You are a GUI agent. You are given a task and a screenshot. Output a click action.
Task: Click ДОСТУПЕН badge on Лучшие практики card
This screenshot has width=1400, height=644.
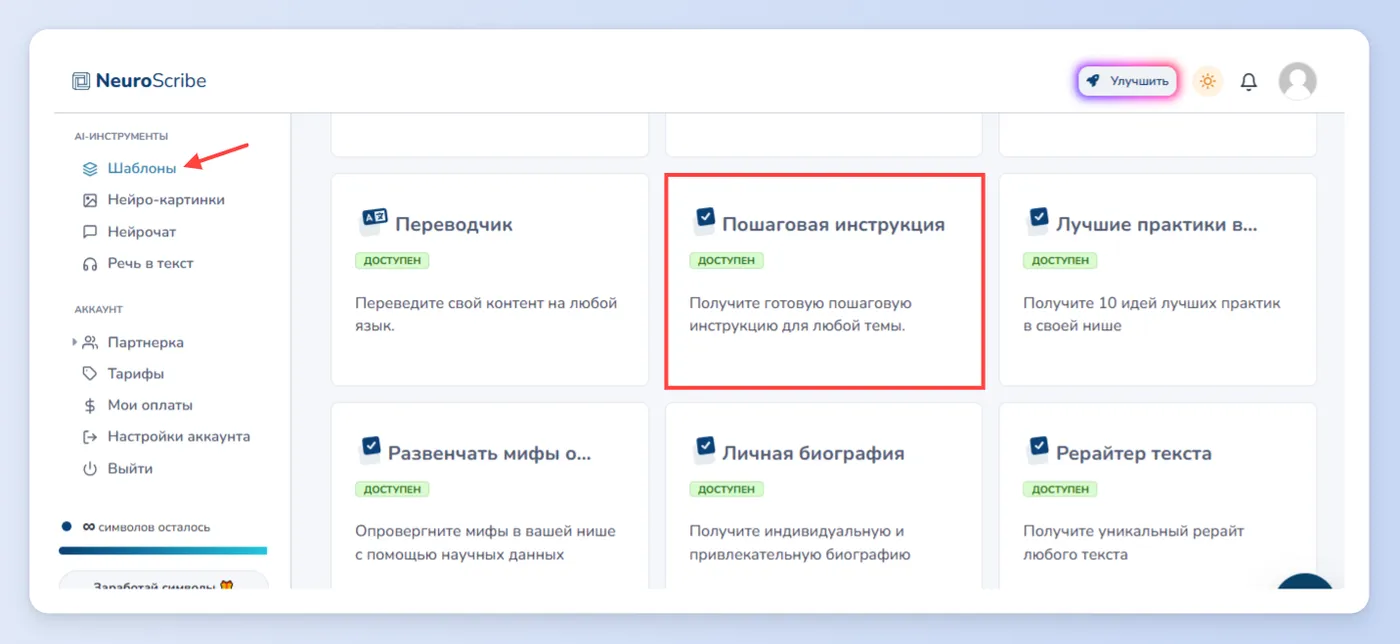[x=1060, y=261]
